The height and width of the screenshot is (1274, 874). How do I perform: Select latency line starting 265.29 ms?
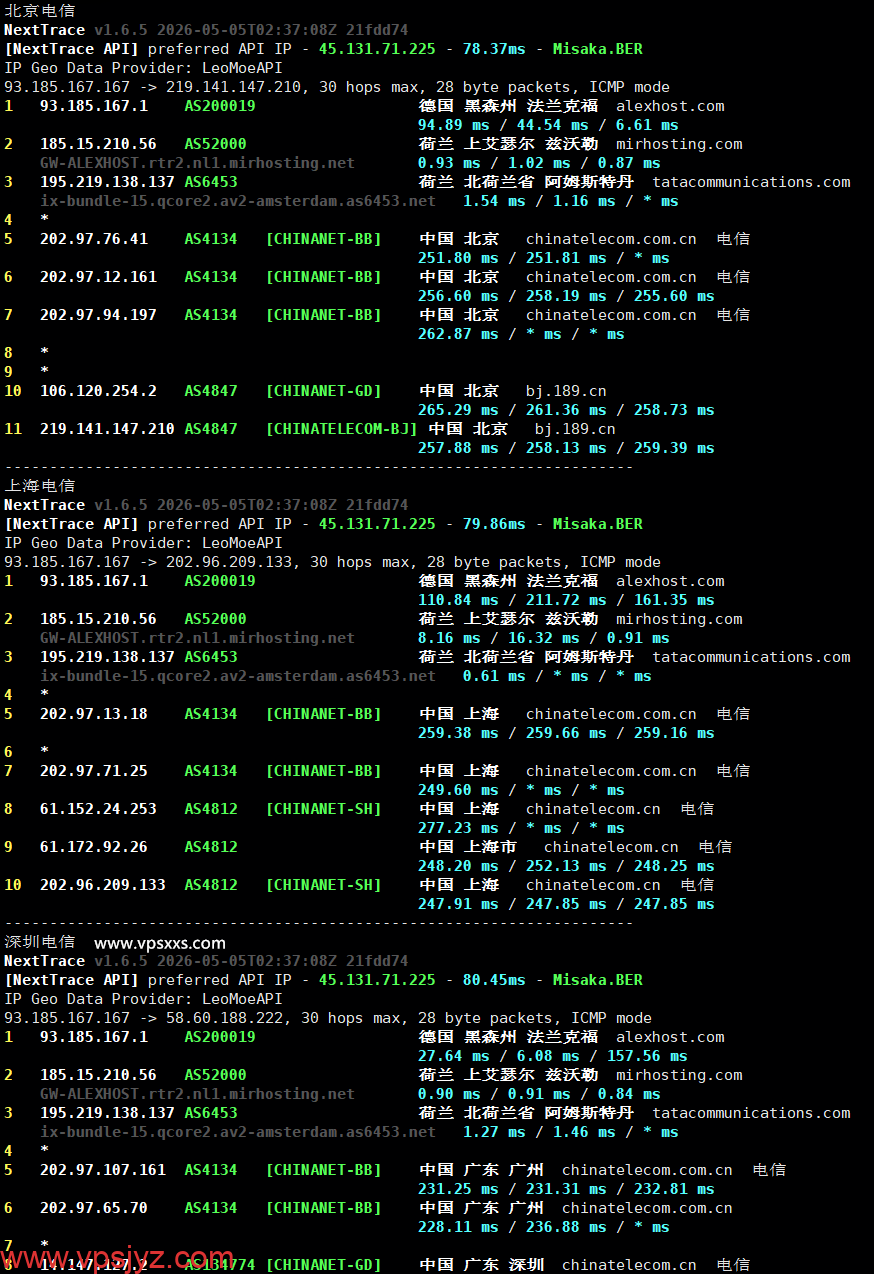click(x=566, y=410)
